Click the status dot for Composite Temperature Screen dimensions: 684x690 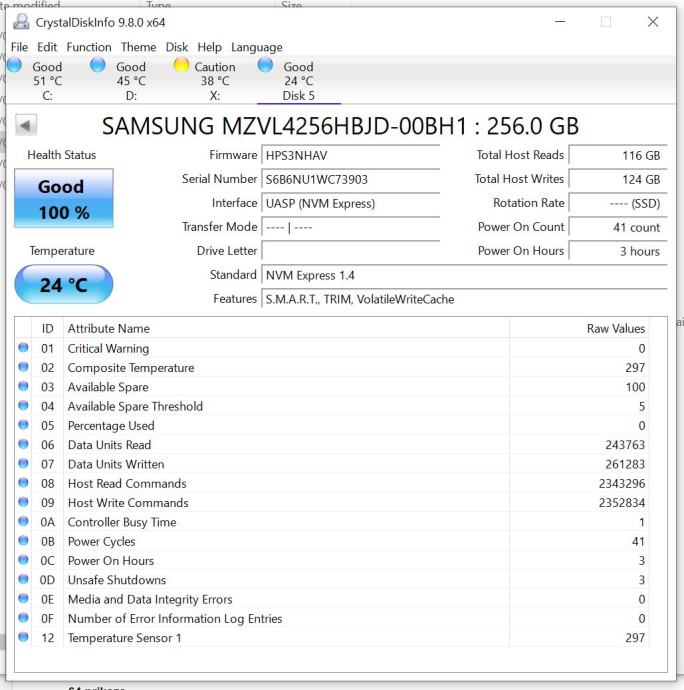(23, 367)
